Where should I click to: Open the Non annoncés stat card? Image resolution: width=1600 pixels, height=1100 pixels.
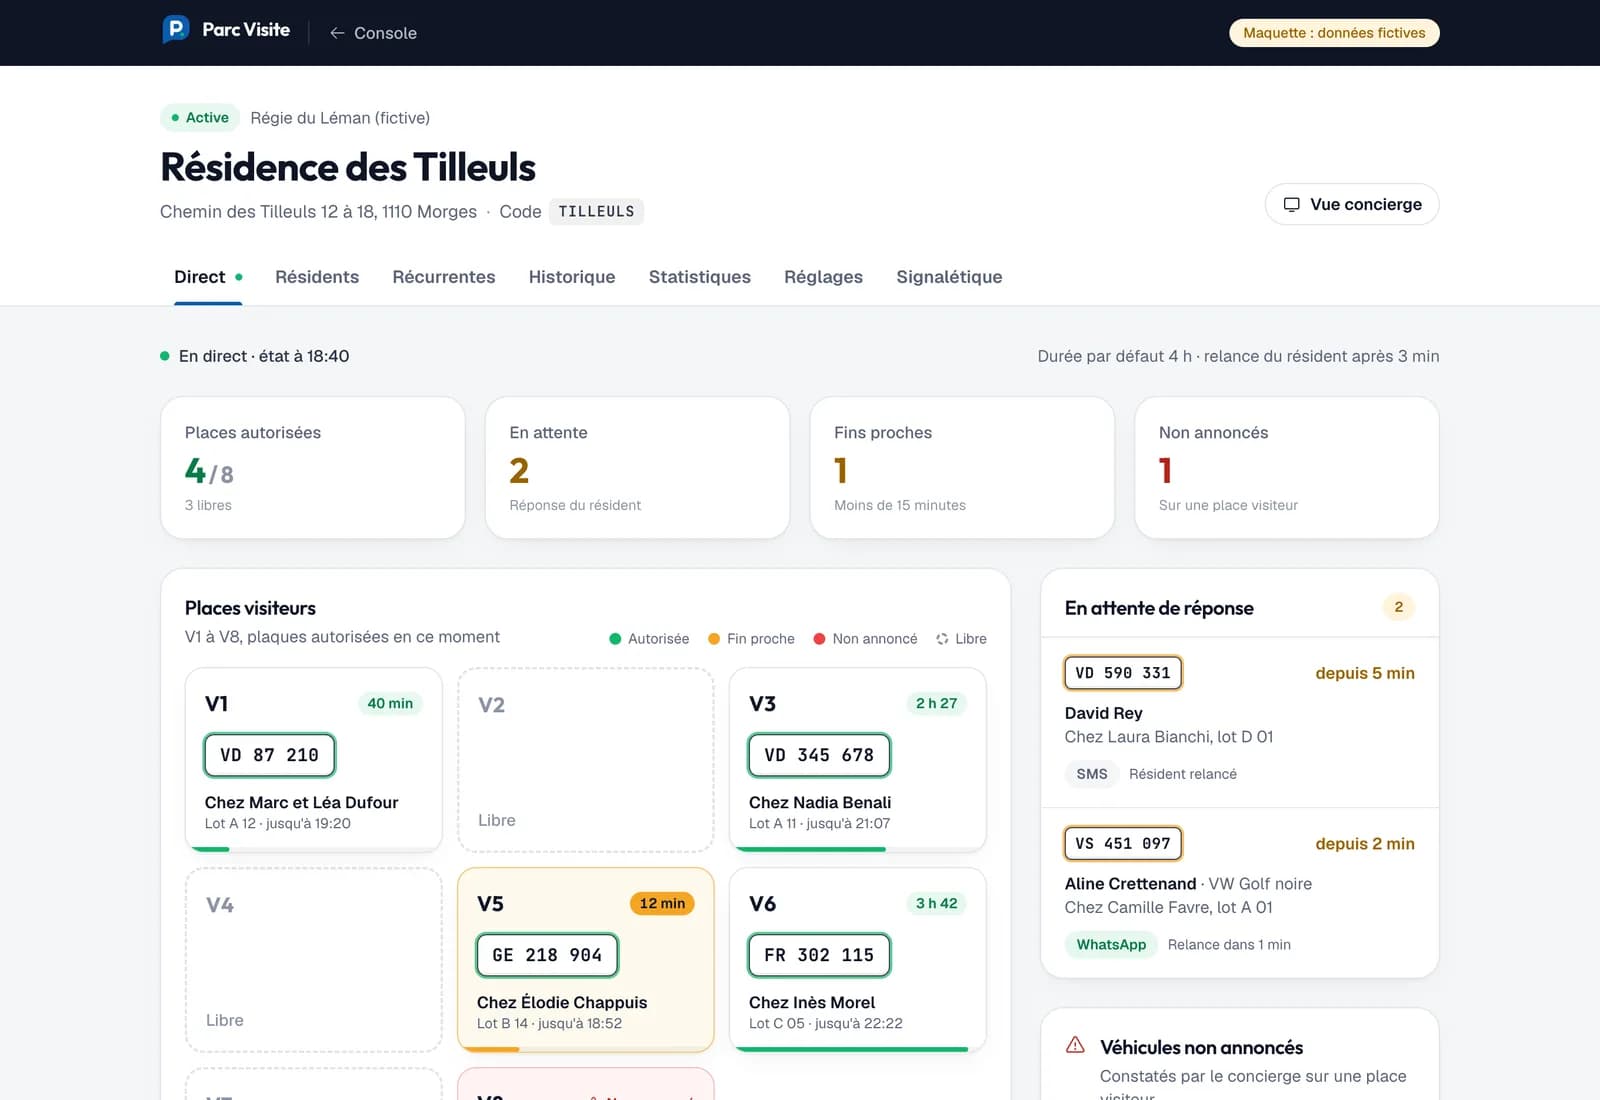[x=1287, y=468]
